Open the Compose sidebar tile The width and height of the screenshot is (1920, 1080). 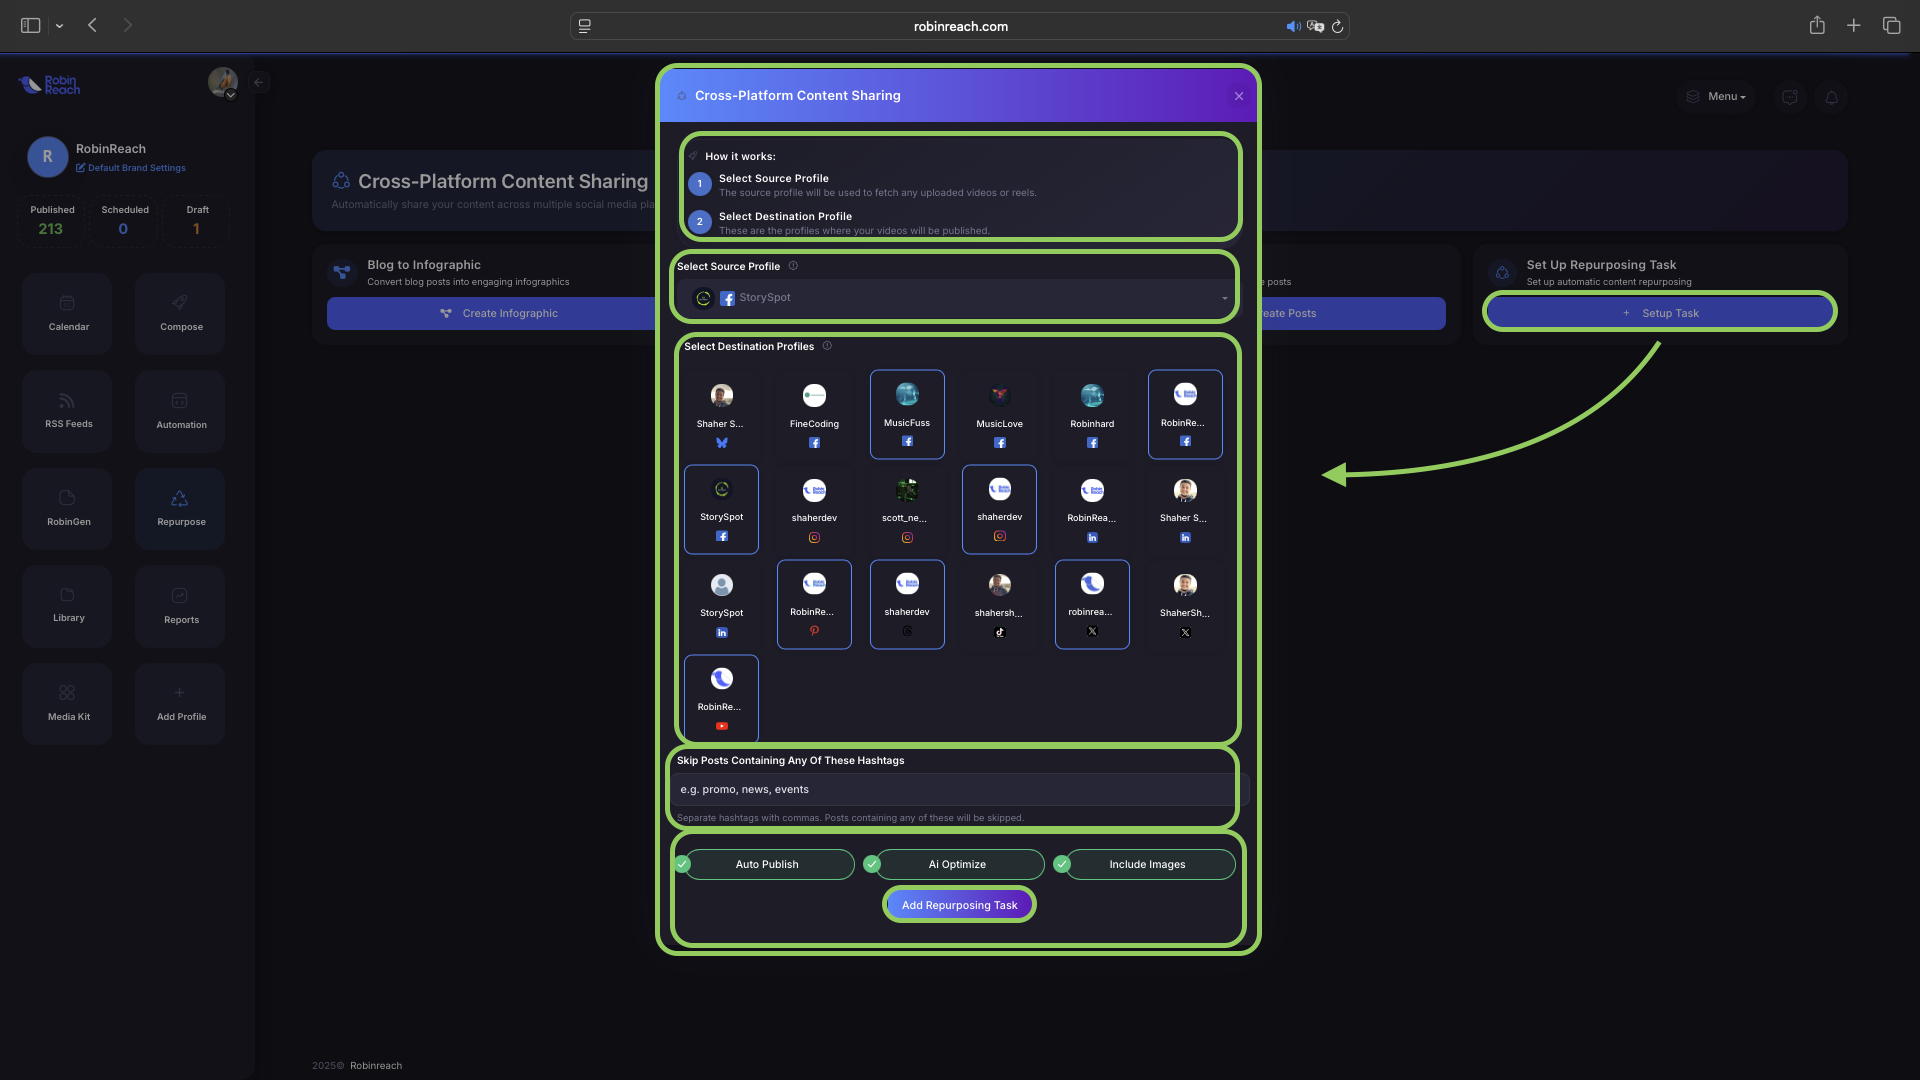click(x=181, y=312)
